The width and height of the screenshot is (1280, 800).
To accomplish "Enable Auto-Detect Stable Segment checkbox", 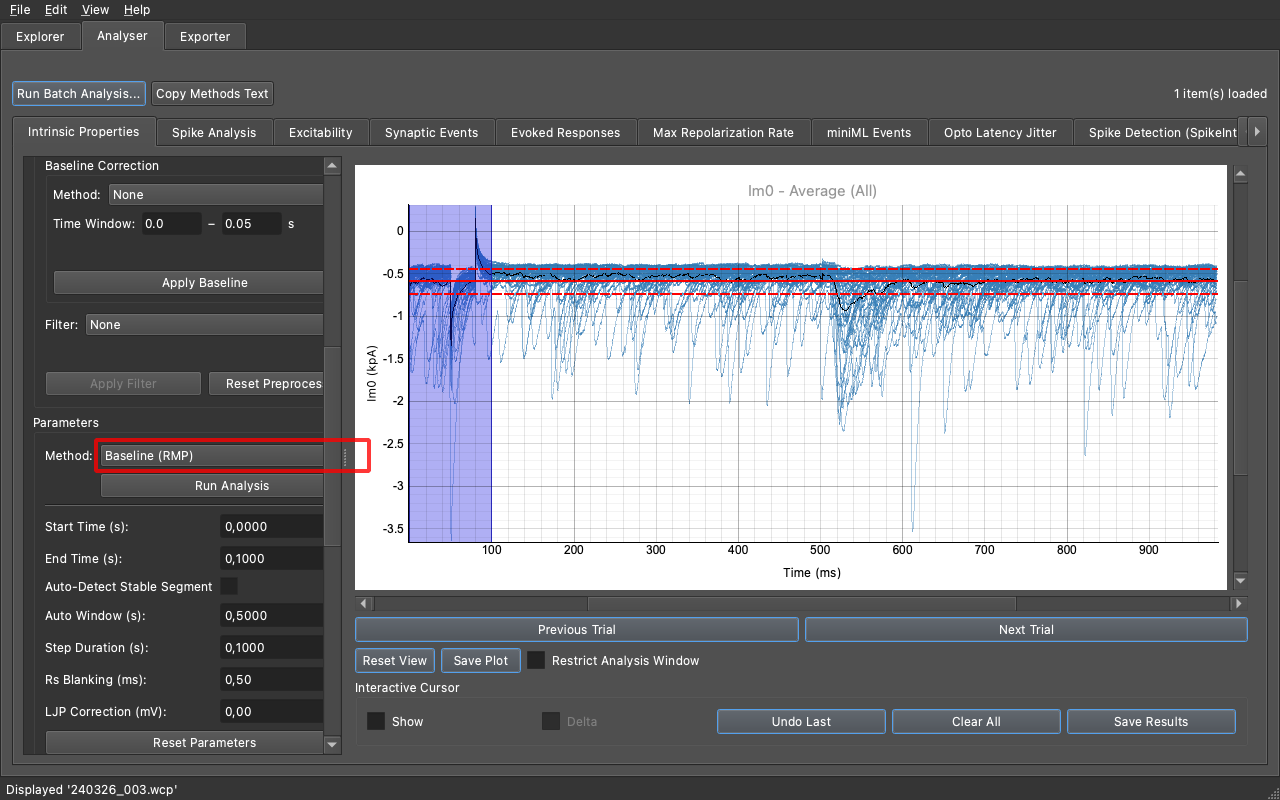I will [229, 586].
